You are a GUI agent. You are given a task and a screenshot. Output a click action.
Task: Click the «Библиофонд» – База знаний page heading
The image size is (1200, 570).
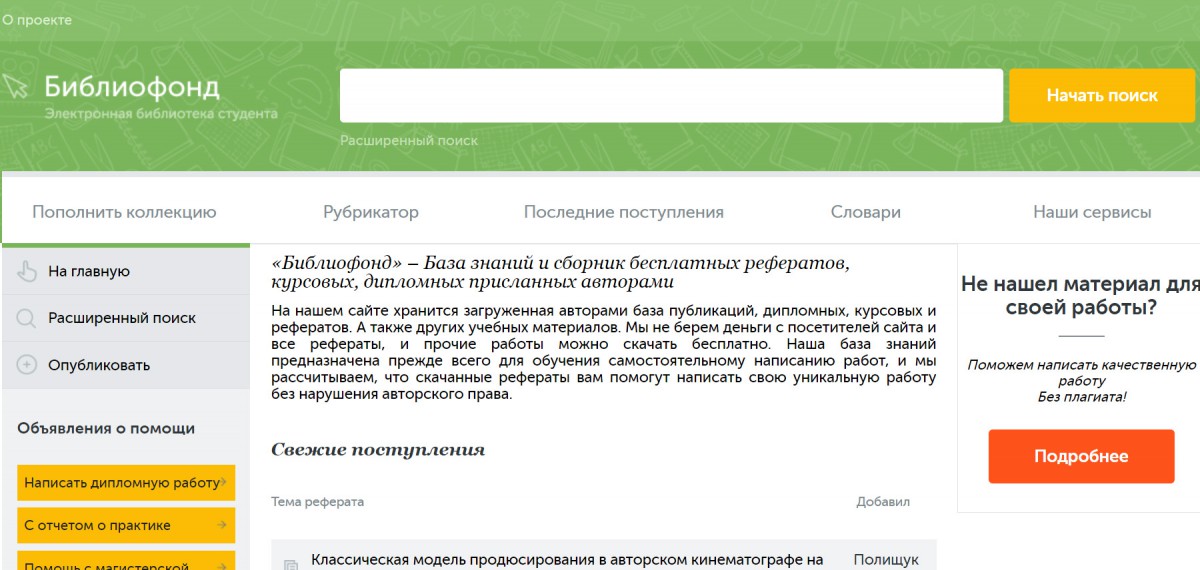[560, 272]
